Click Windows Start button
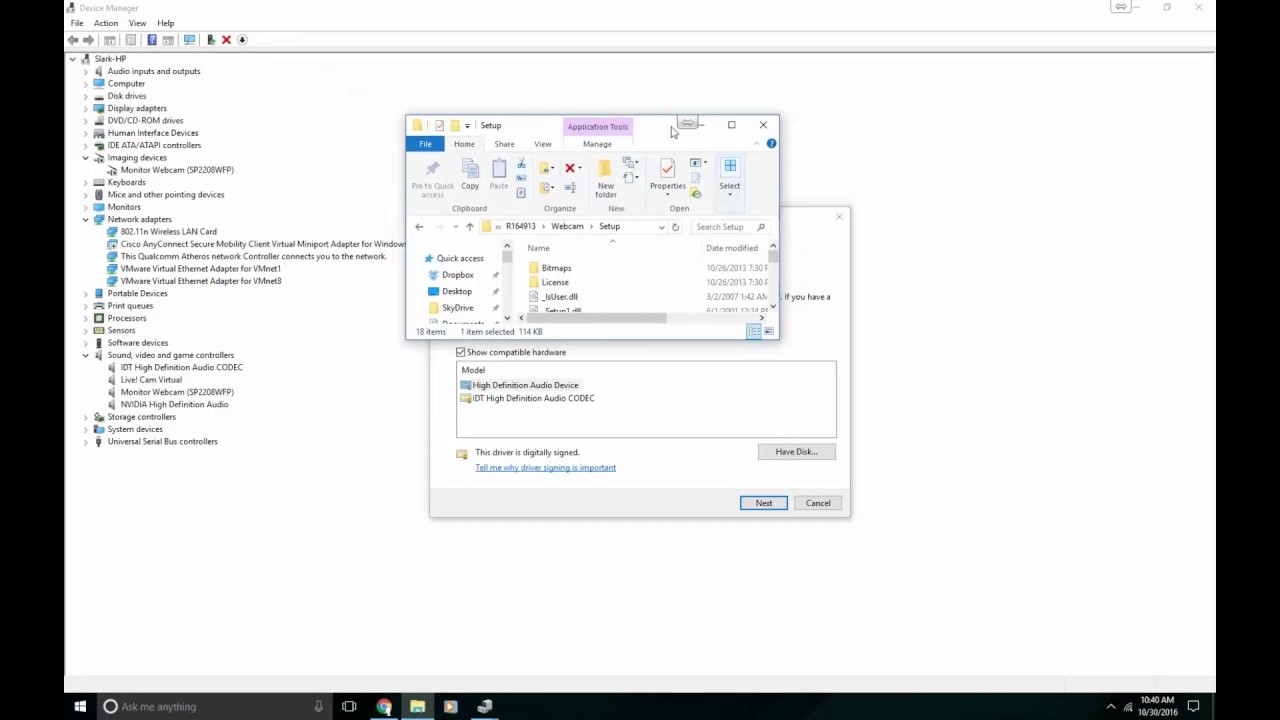1280x720 pixels. 80,707
